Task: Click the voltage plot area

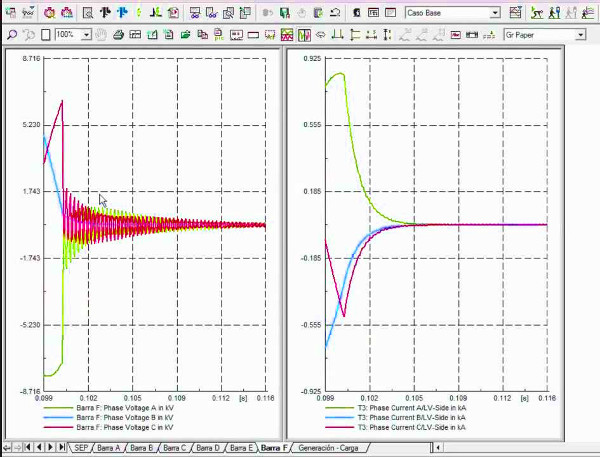Action: [155, 225]
